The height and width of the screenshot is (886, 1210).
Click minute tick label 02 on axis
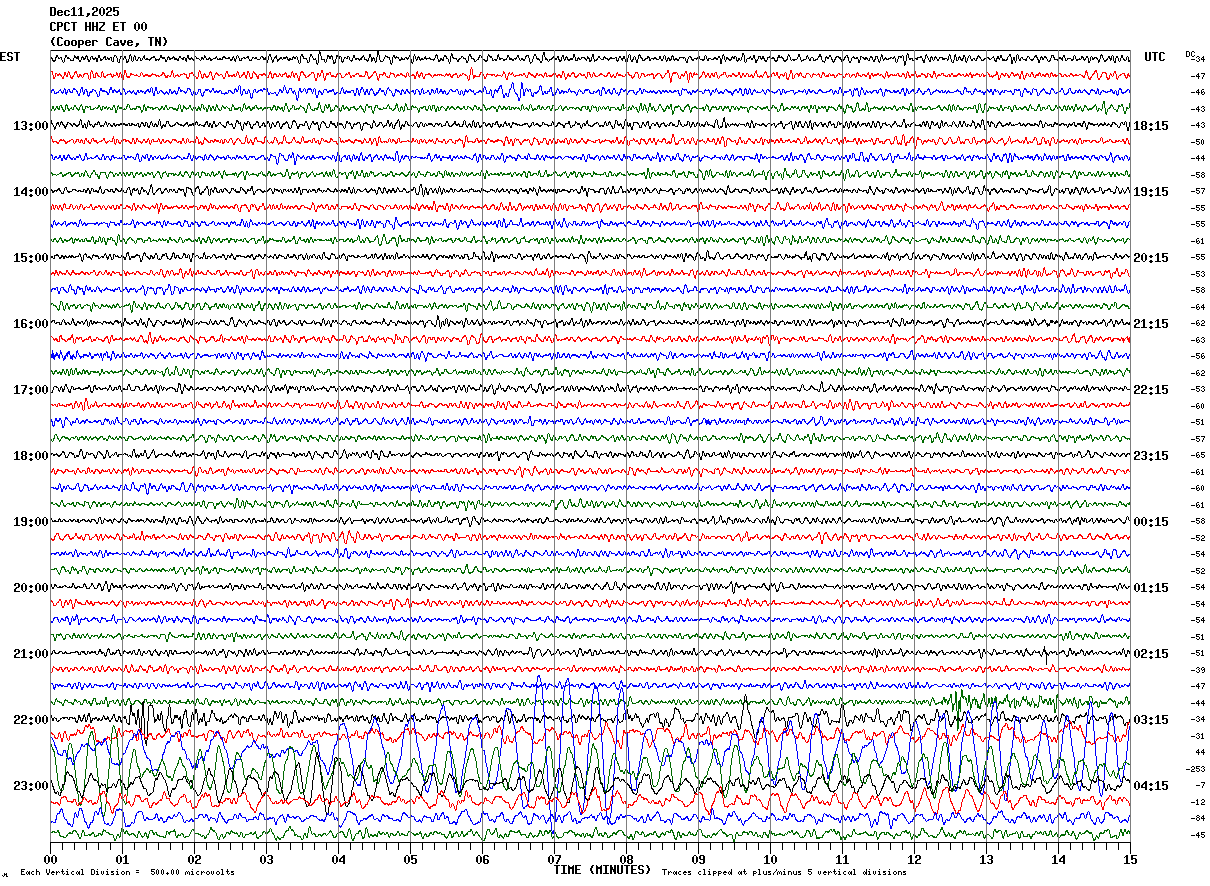[x=194, y=859]
